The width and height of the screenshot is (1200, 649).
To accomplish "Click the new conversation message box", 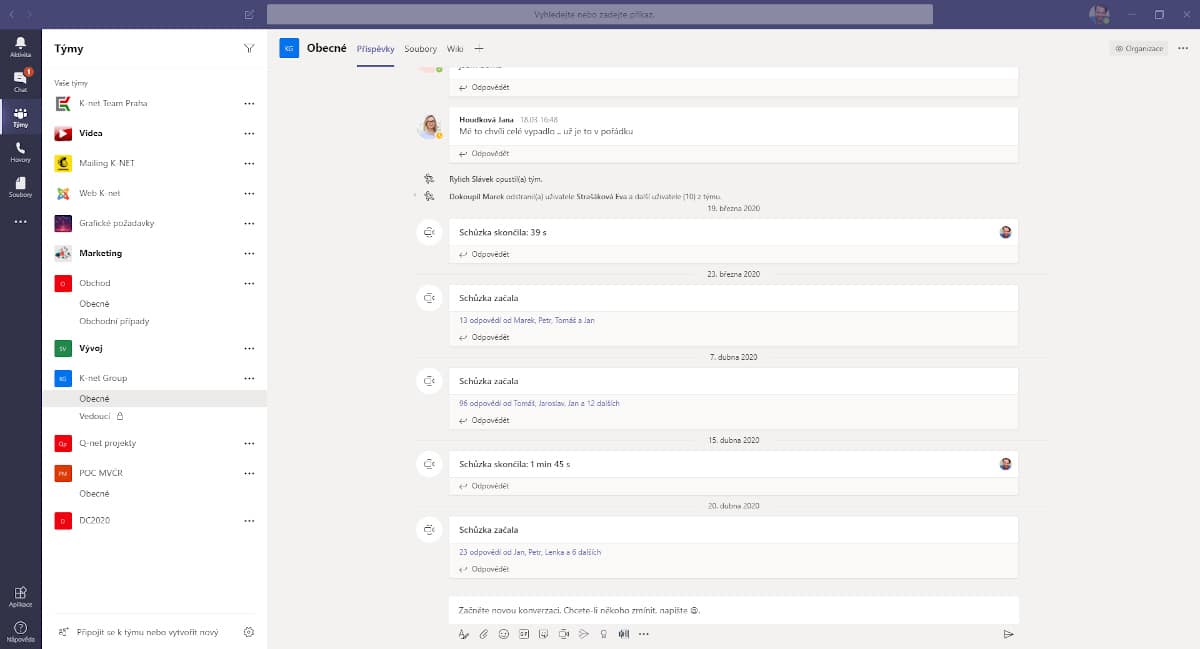I will [733, 610].
